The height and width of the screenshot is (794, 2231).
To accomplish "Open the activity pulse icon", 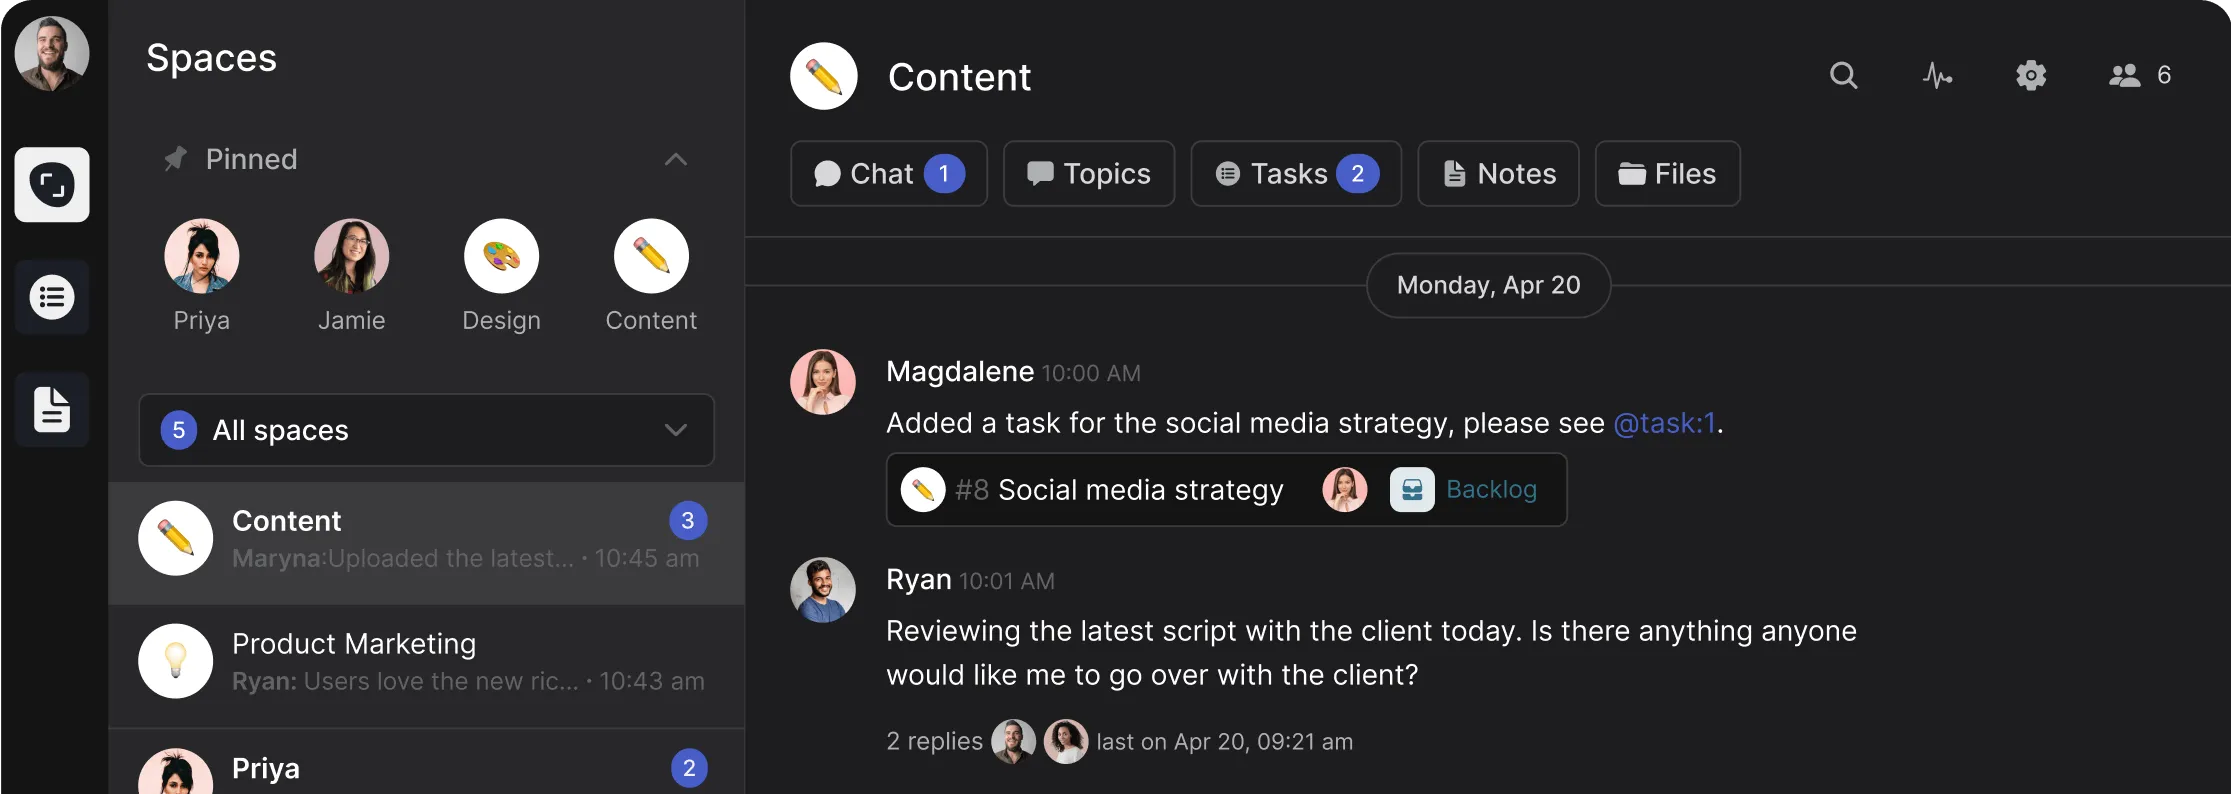I will pos(1937,76).
